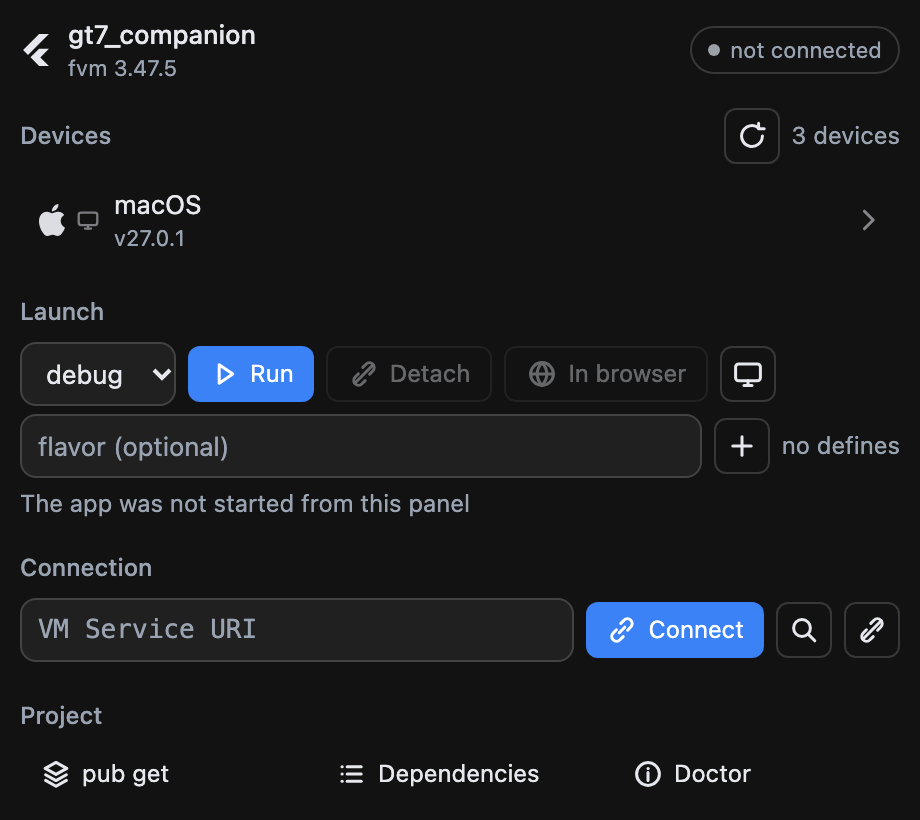Select the macOS v27.0.1 device row

tap(460, 221)
